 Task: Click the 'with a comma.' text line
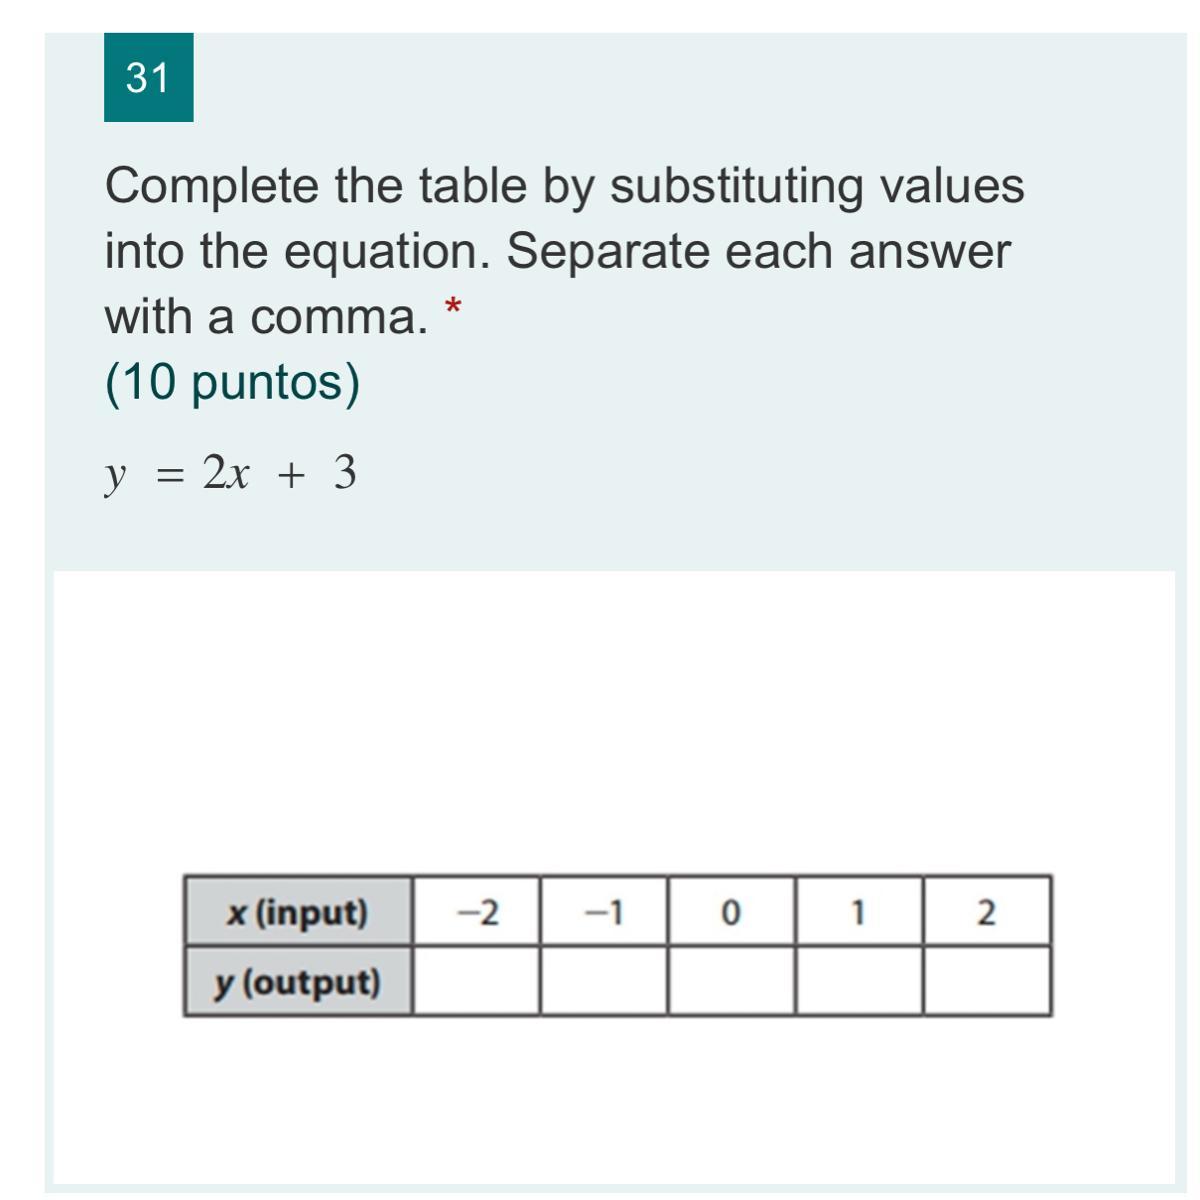[266, 317]
